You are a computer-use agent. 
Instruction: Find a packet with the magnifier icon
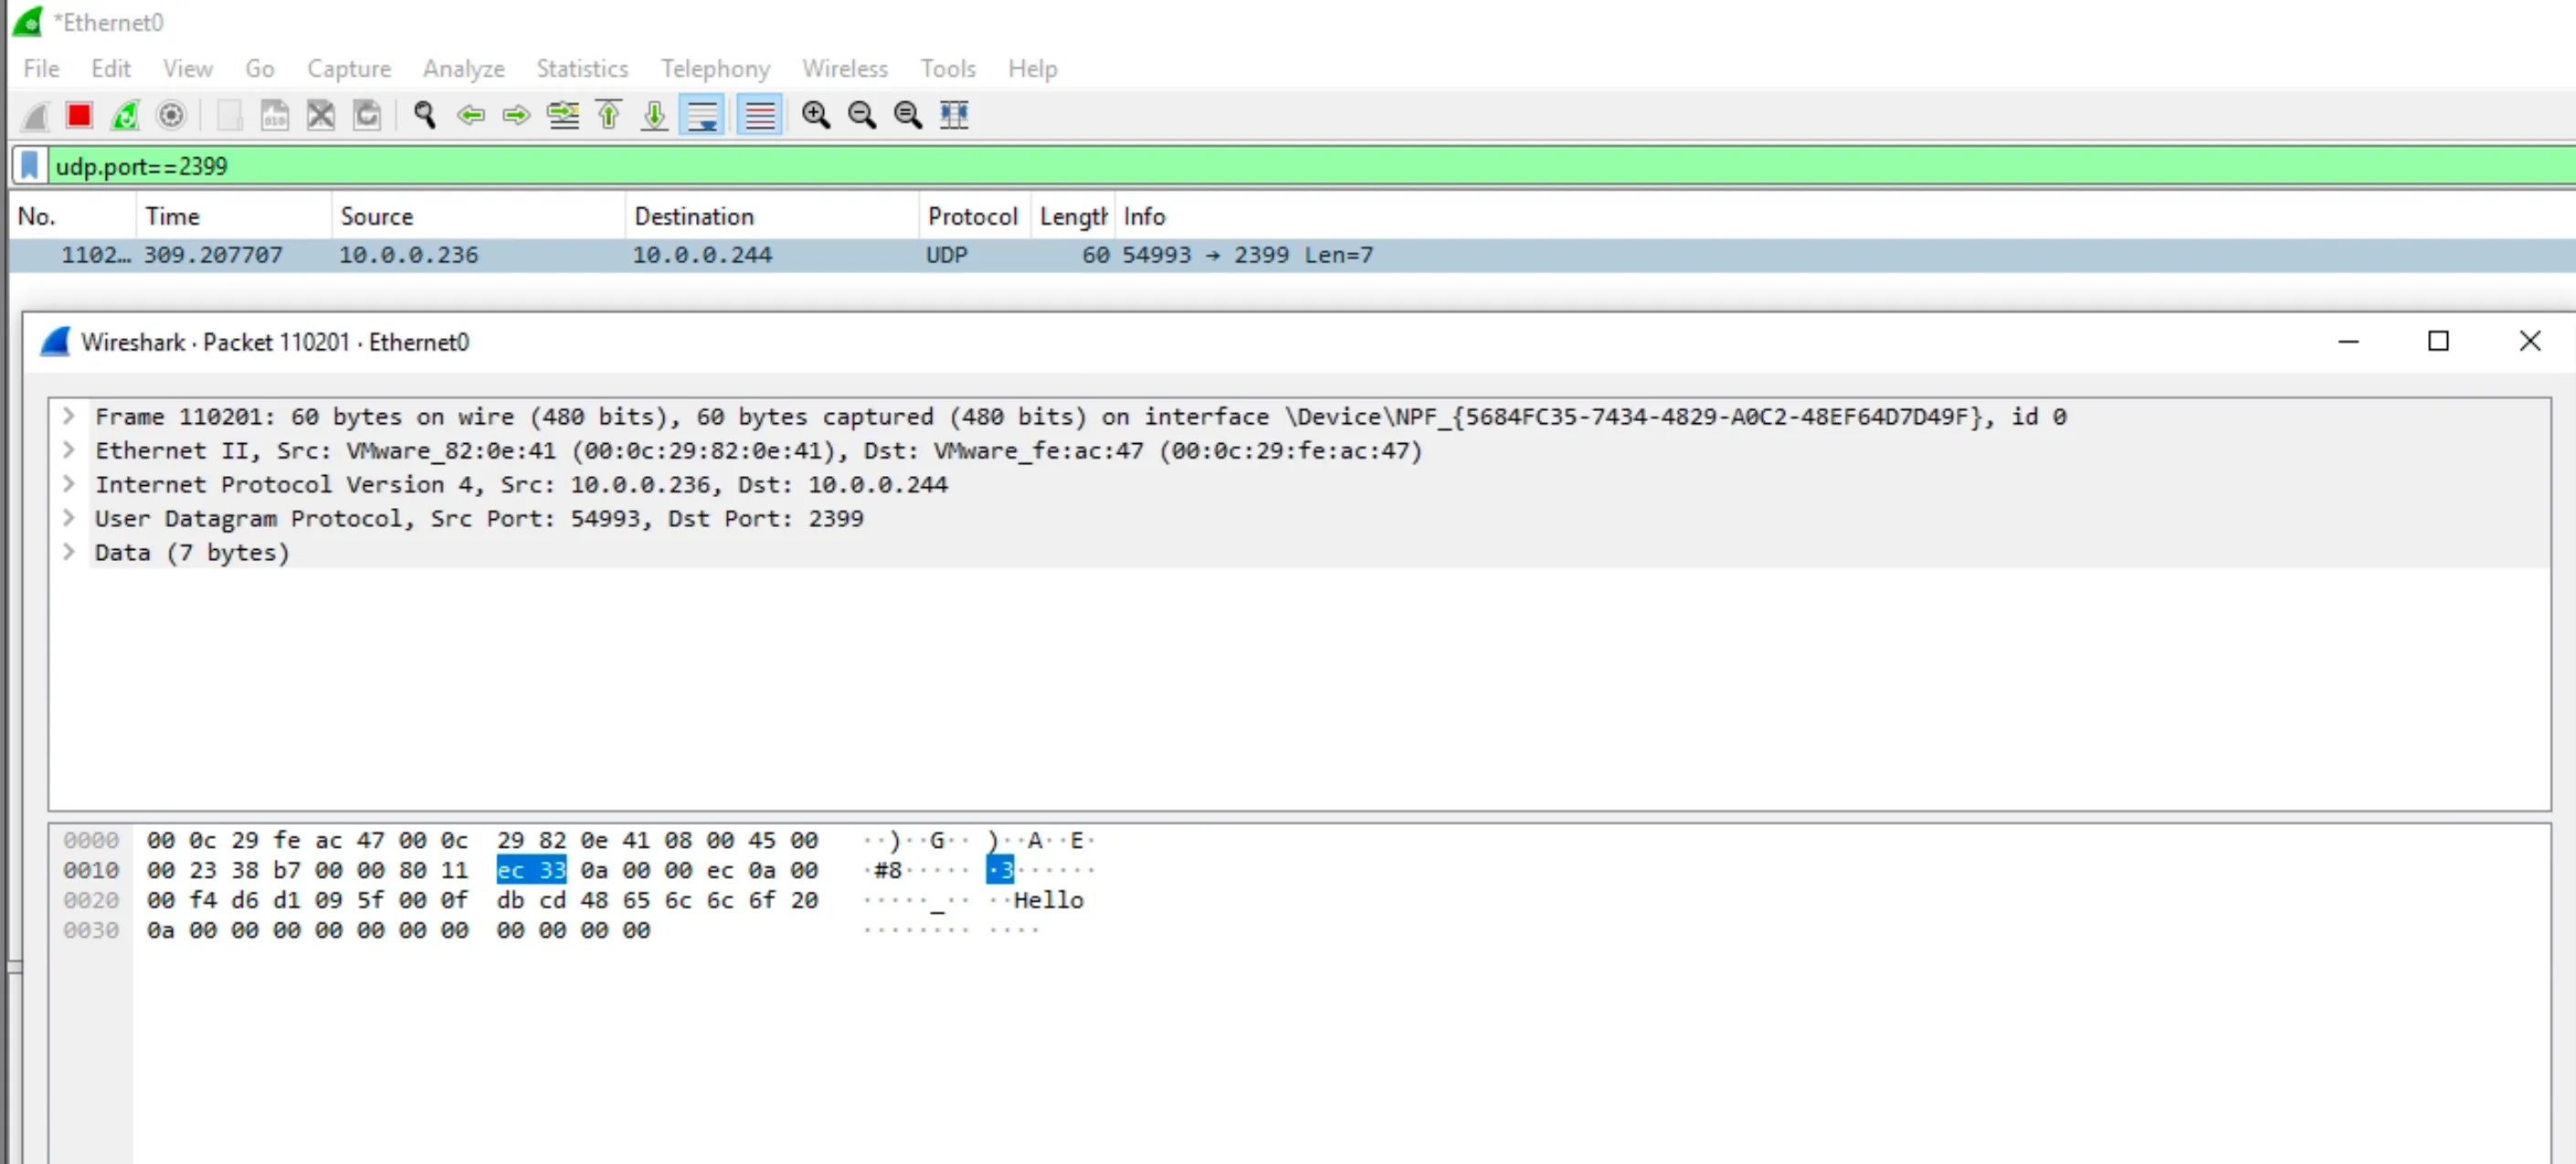[x=424, y=116]
